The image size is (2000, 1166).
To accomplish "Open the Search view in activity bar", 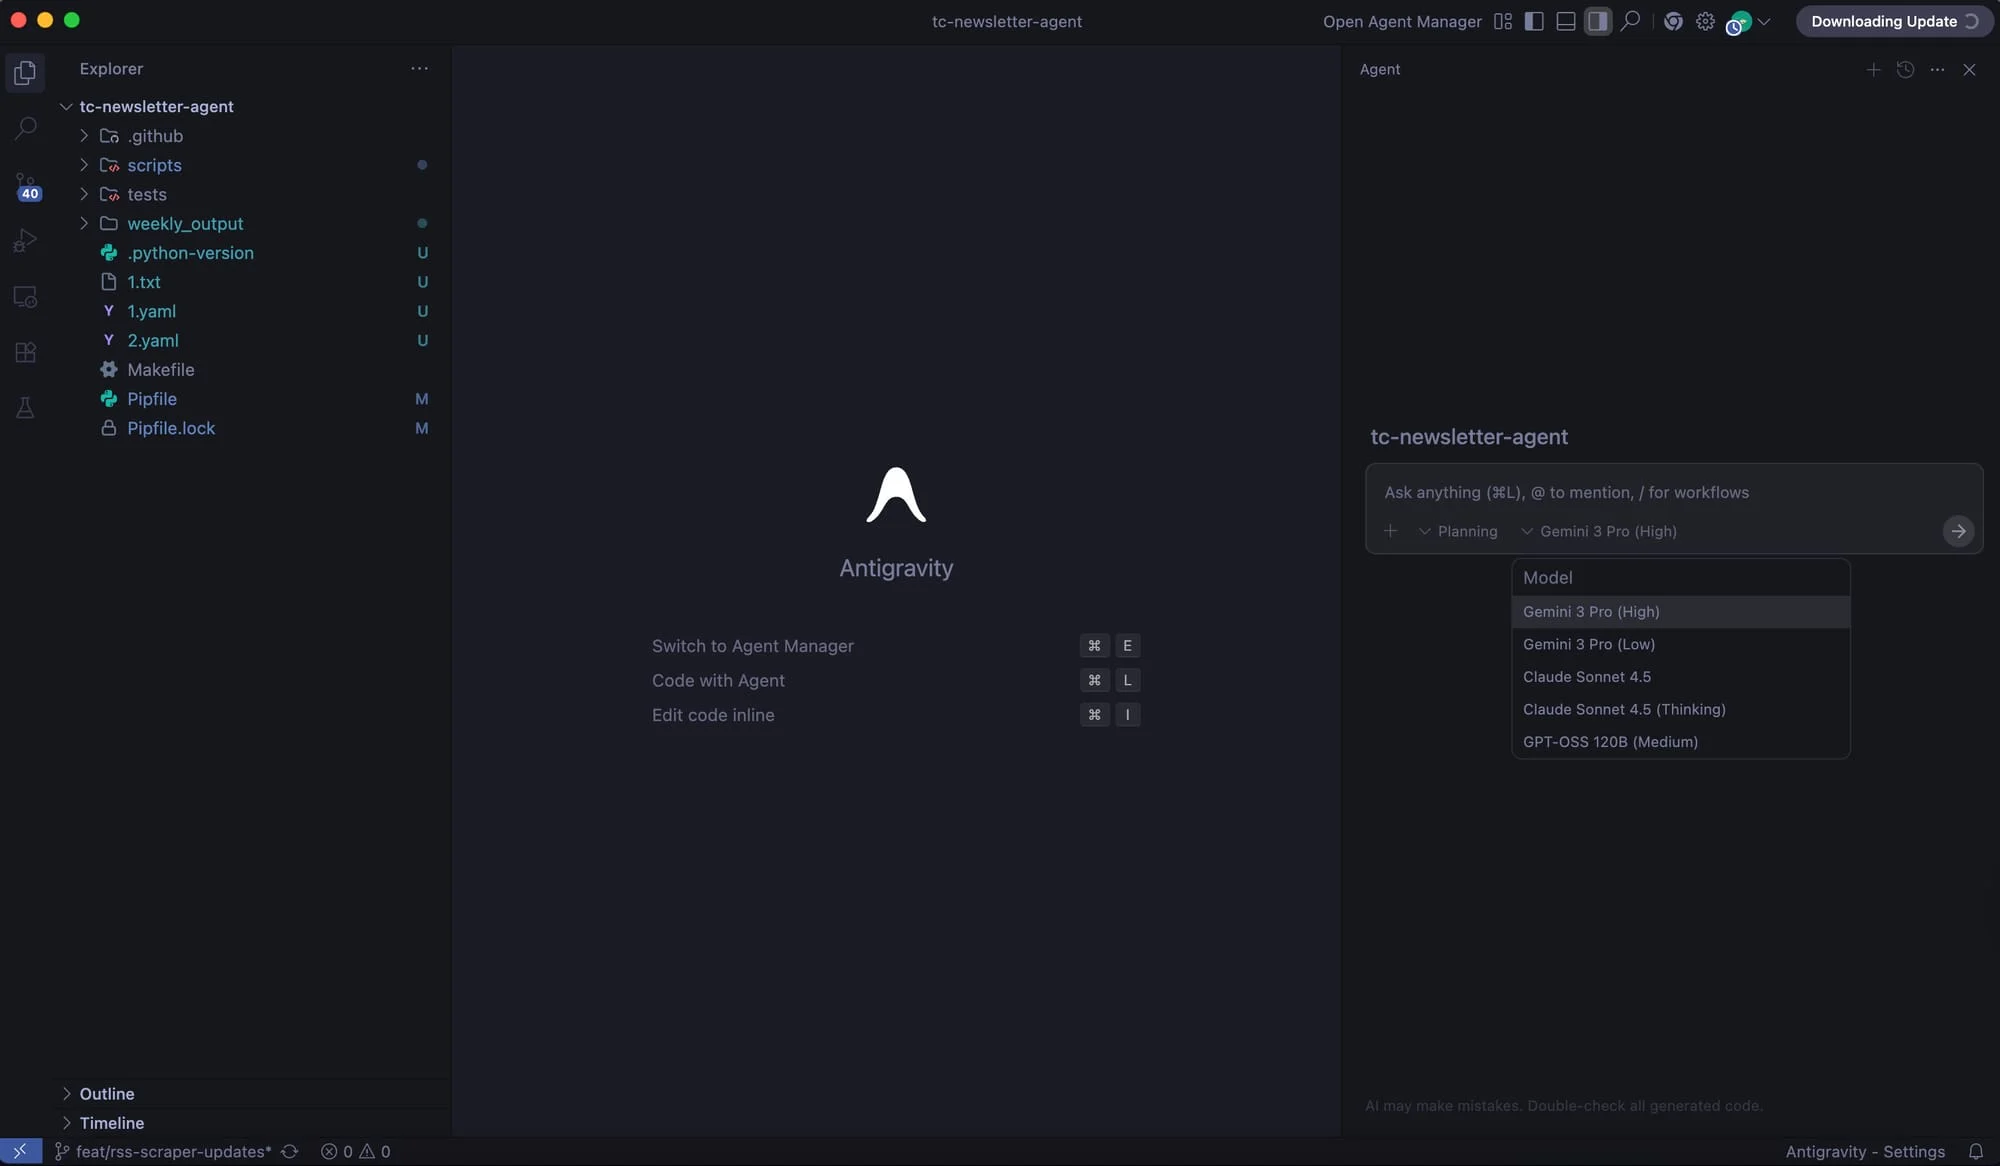I will pos(26,128).
